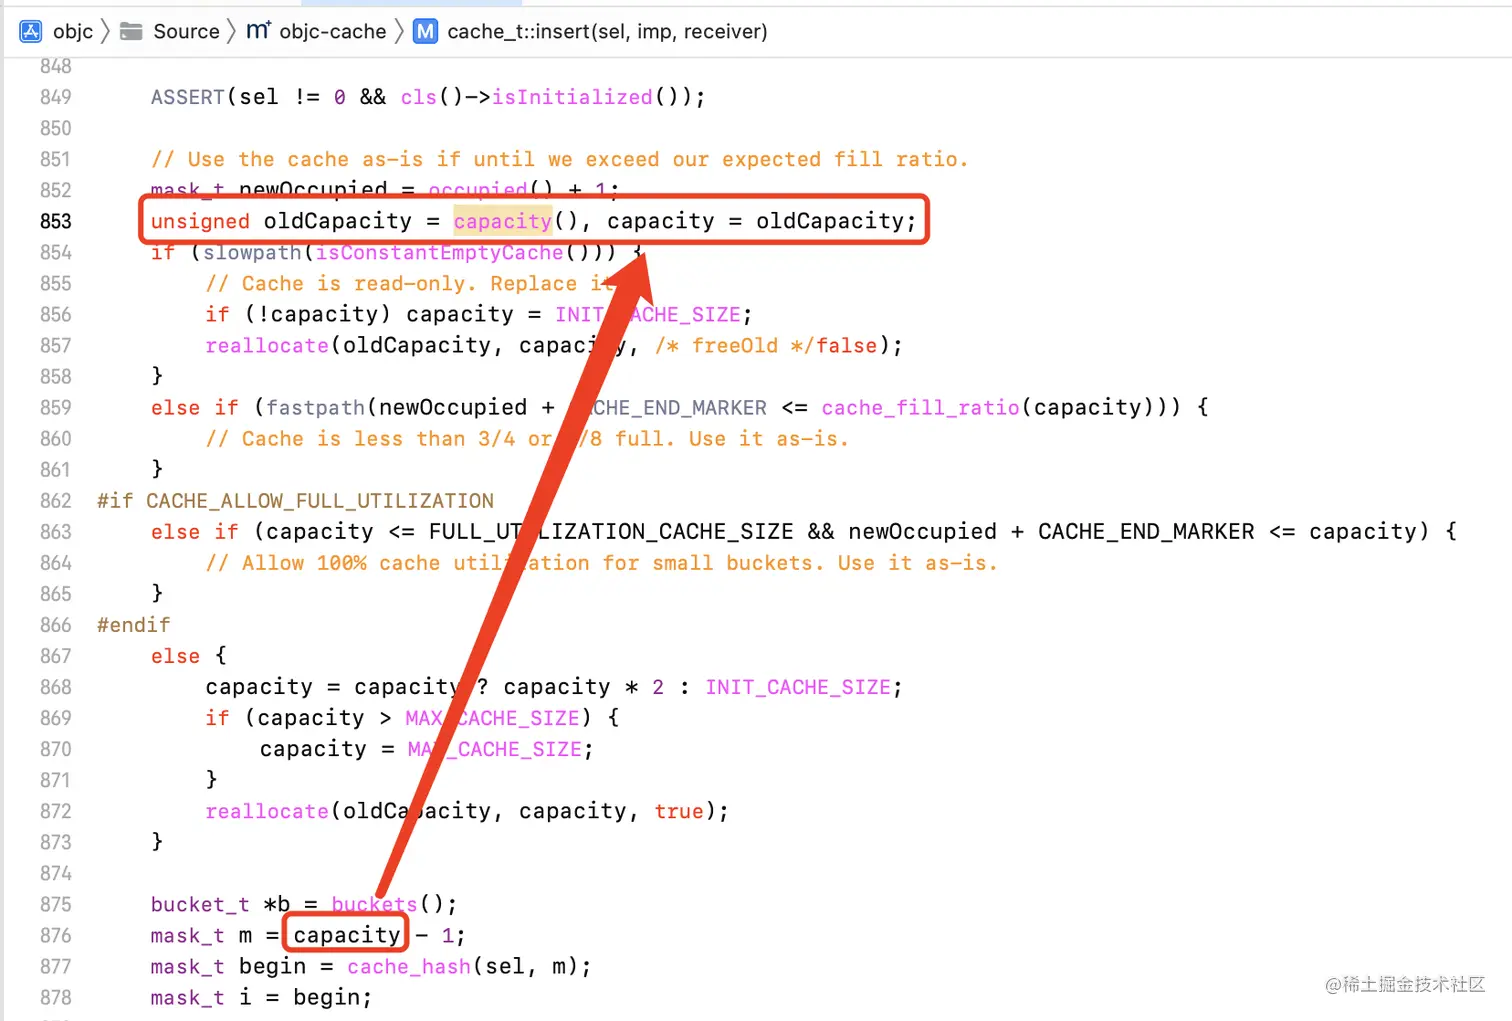Click the highlighted capacity() call on line 853
The height and width of the screenshot is (1021, 1512).
(x=503, y=221)
